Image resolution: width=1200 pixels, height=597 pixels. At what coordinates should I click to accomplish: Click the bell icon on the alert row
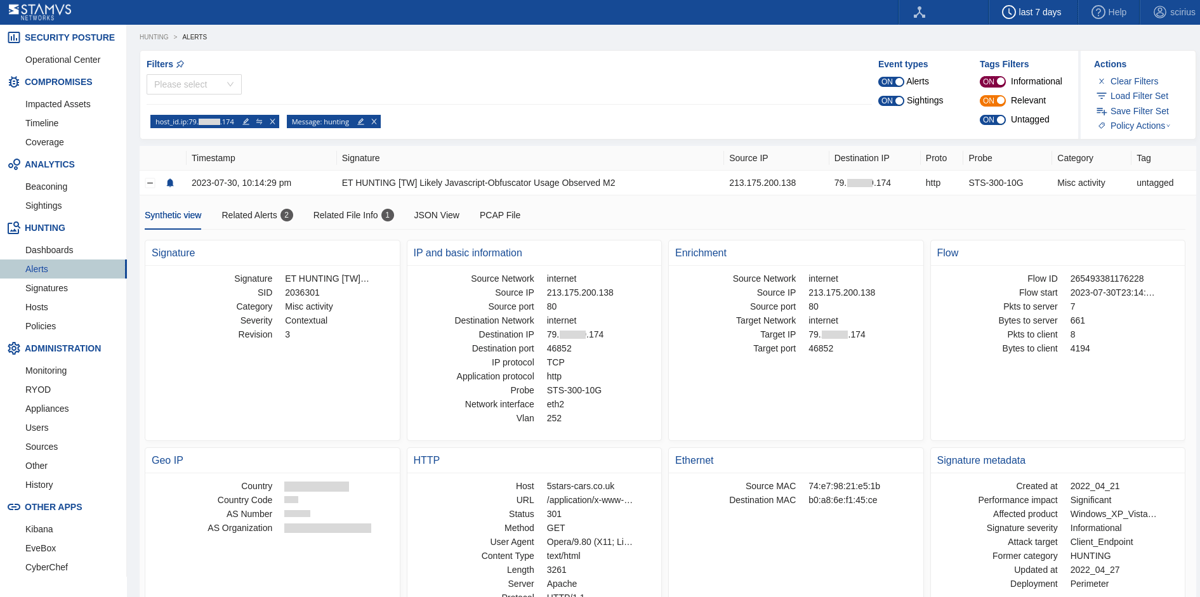[x=170, y=183]
